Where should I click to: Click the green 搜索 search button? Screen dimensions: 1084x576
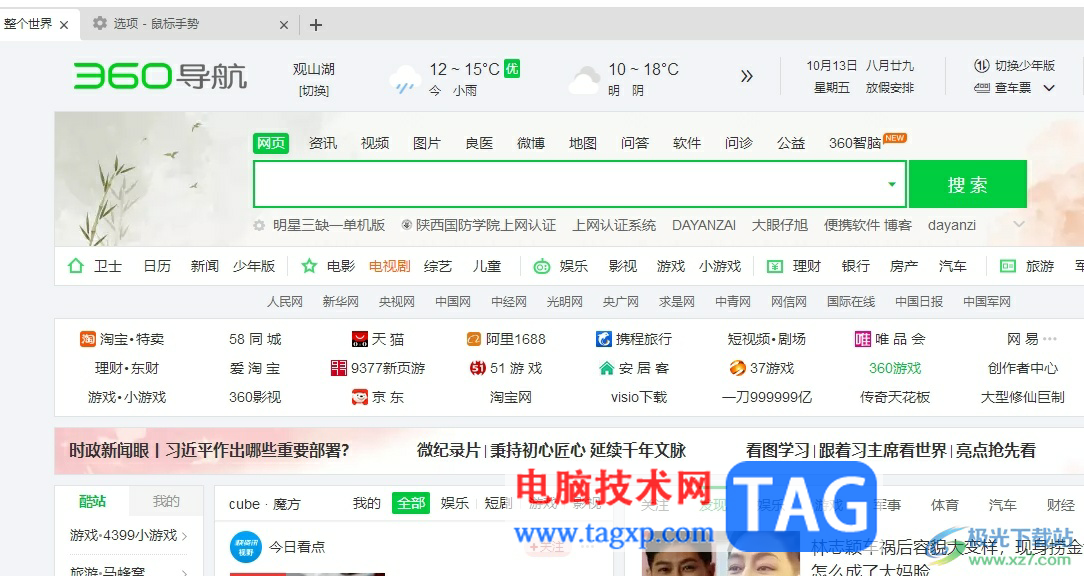966,184
